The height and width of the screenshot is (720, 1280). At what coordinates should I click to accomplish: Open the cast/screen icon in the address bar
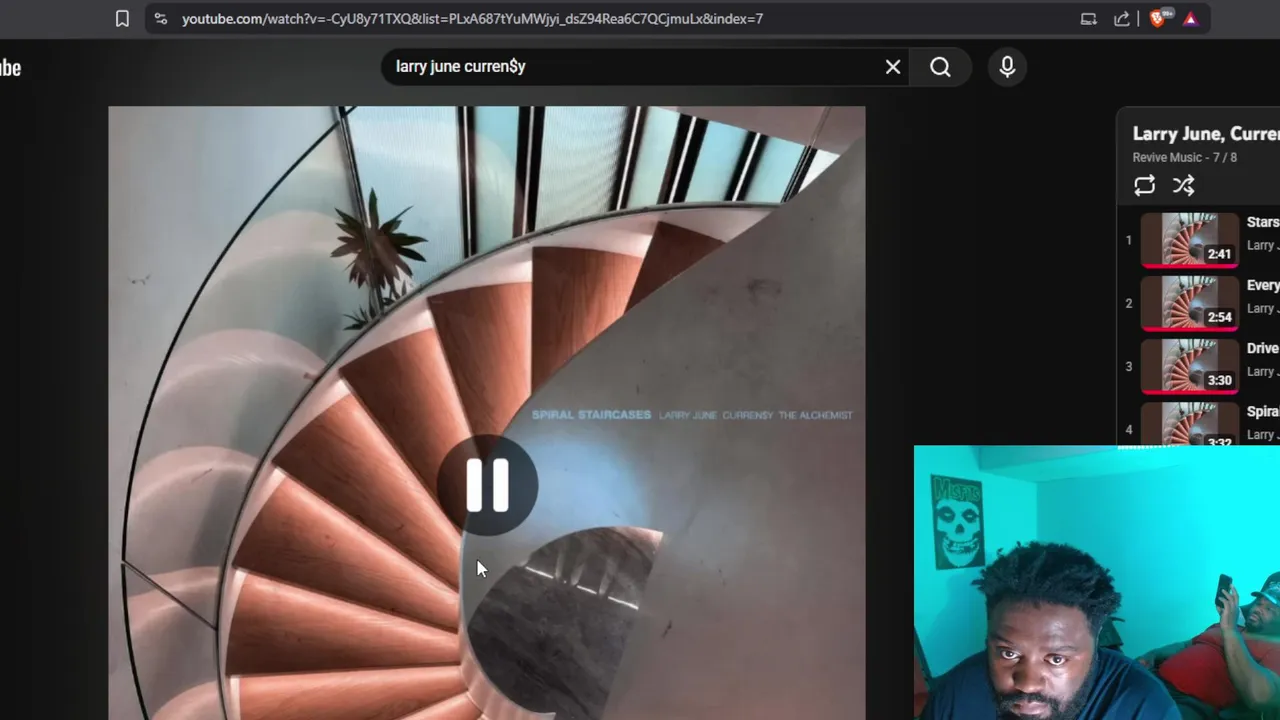tap(1089, 18)
